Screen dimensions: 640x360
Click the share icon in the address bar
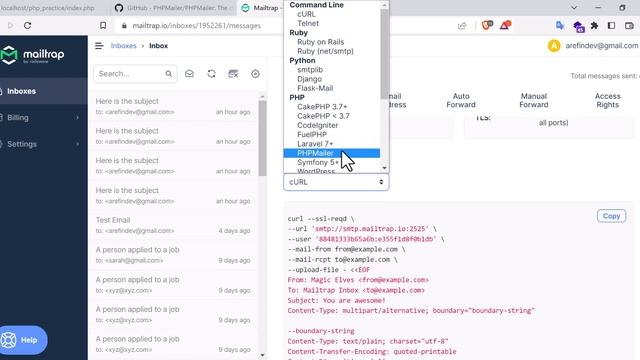click(462, 26)
